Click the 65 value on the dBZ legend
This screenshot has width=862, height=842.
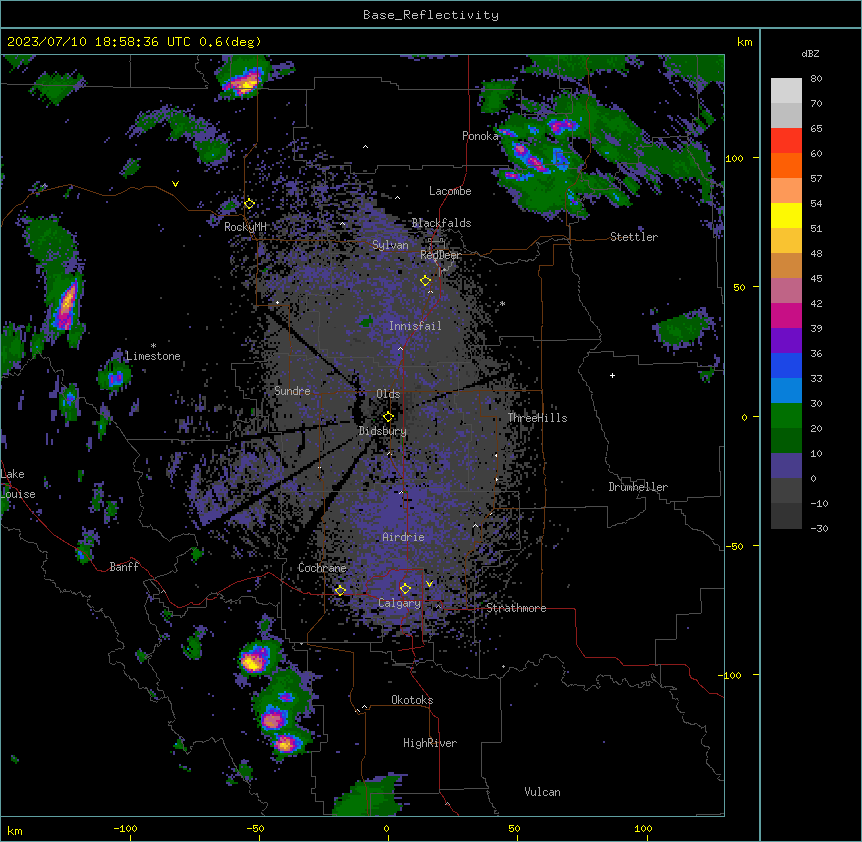pyautogui.click(x=816, y=129)
